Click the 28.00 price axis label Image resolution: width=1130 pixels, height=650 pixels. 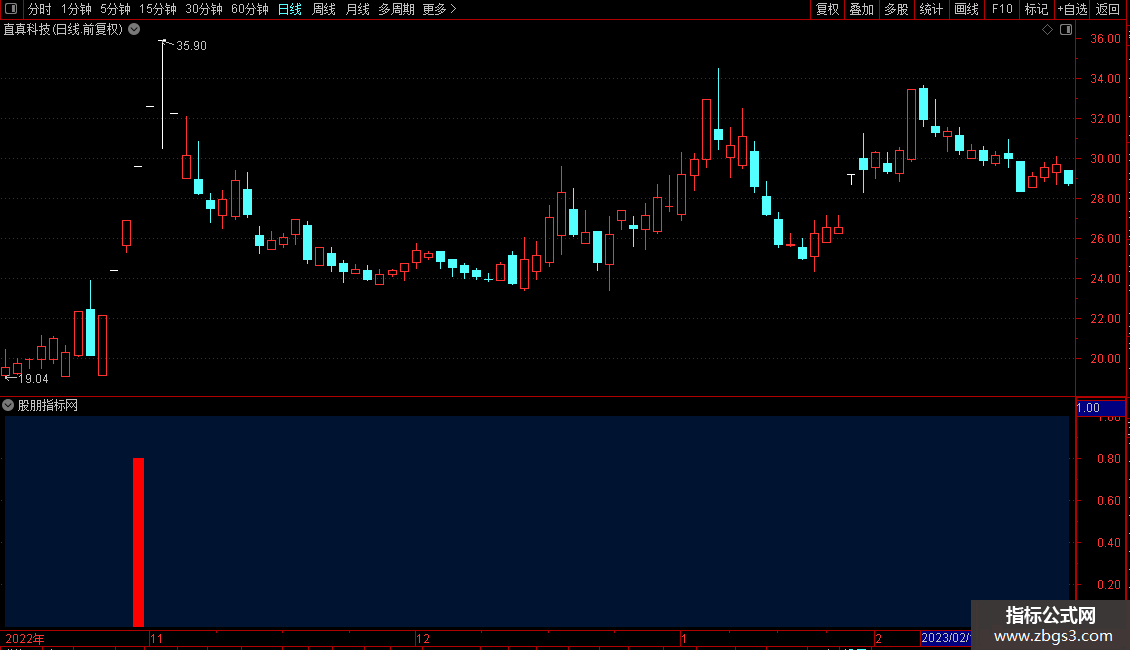1105,198
